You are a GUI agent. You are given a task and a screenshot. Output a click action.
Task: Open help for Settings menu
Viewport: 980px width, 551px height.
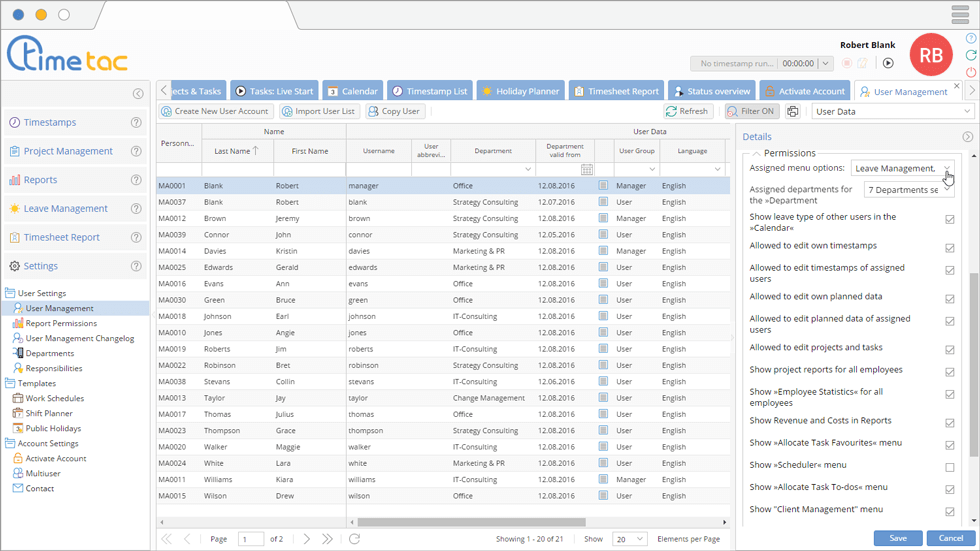(136, 266)
